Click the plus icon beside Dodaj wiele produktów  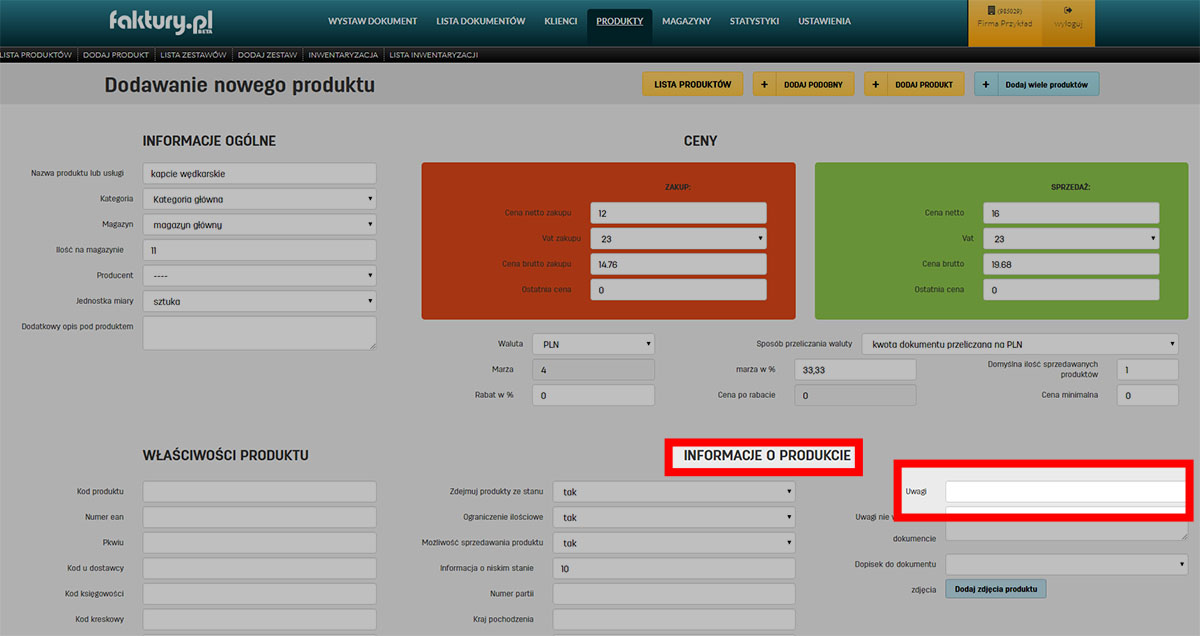(x=986, y=85)
